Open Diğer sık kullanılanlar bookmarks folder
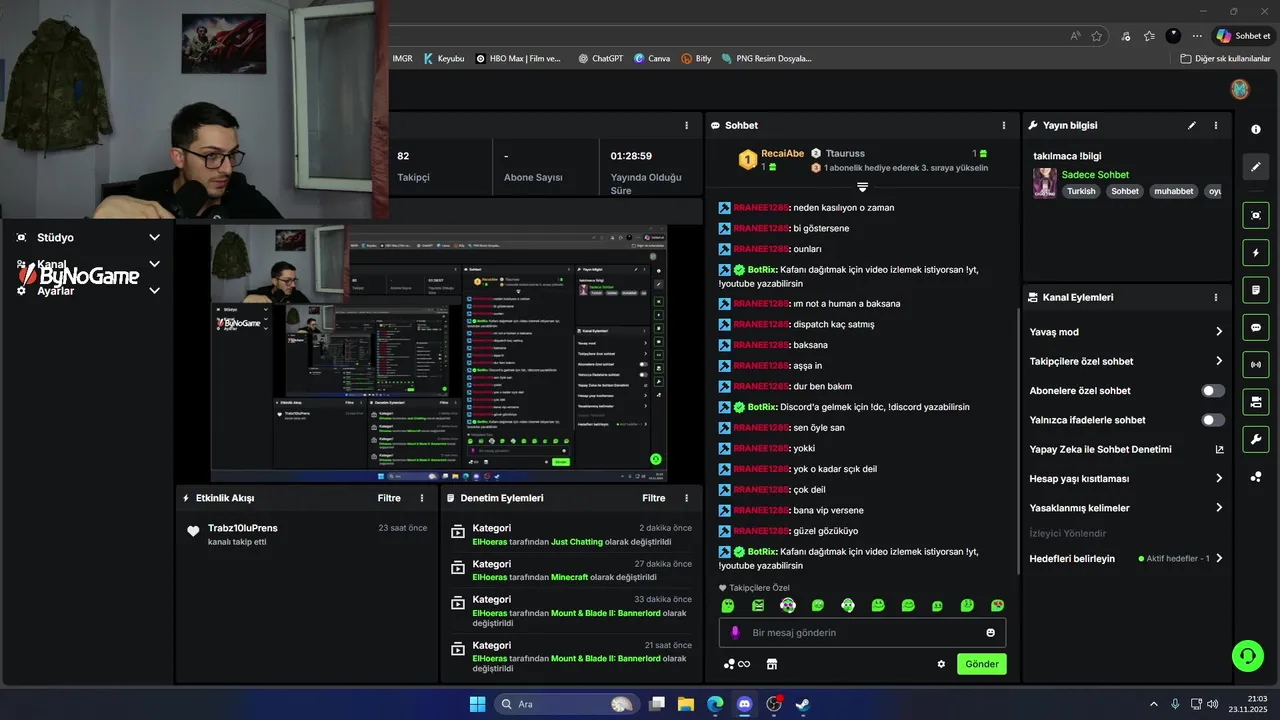This screenshot has height=720, width=1280. tap(1225, 59)
